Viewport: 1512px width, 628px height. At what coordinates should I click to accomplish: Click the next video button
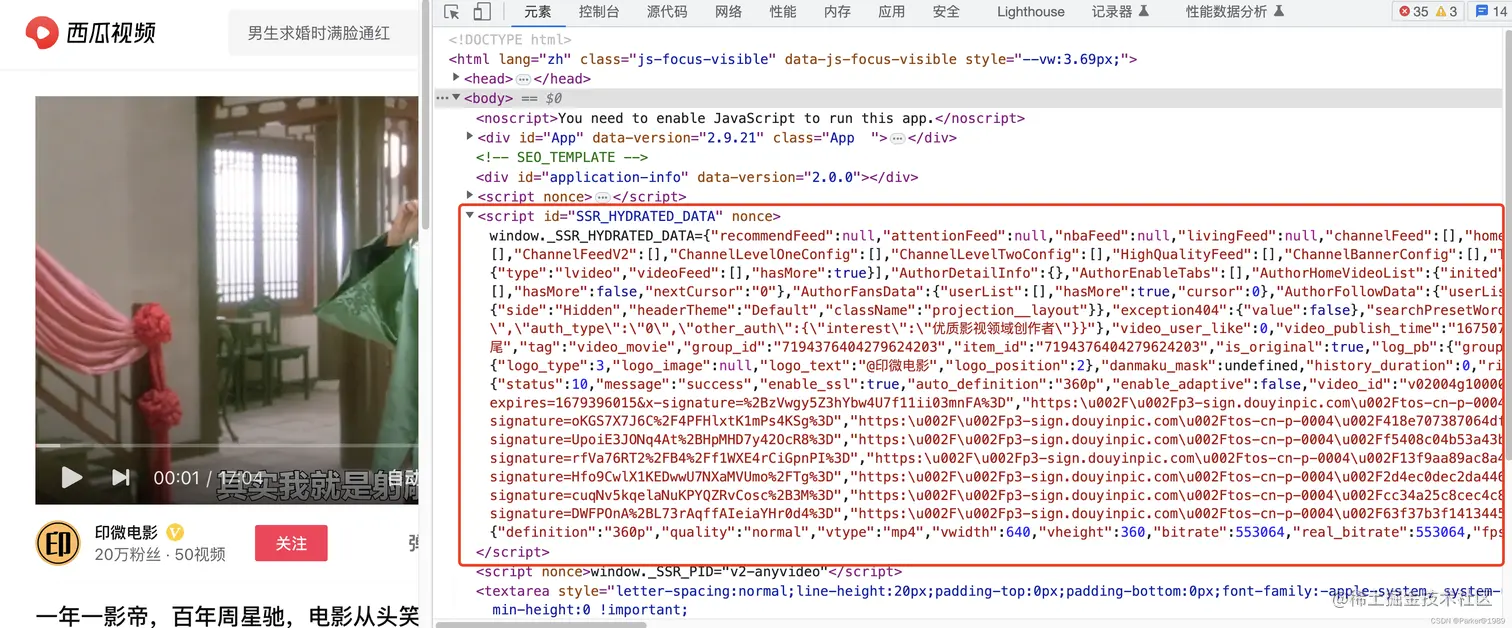pyautogui.click(x=120, y=478)
